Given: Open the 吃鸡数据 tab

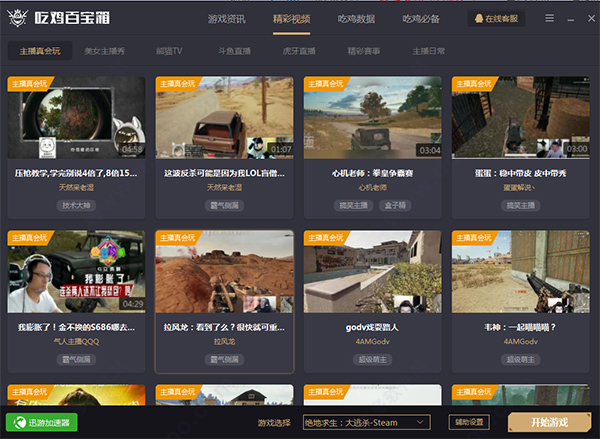Looking at the screenshot, I should coord(356,19).
